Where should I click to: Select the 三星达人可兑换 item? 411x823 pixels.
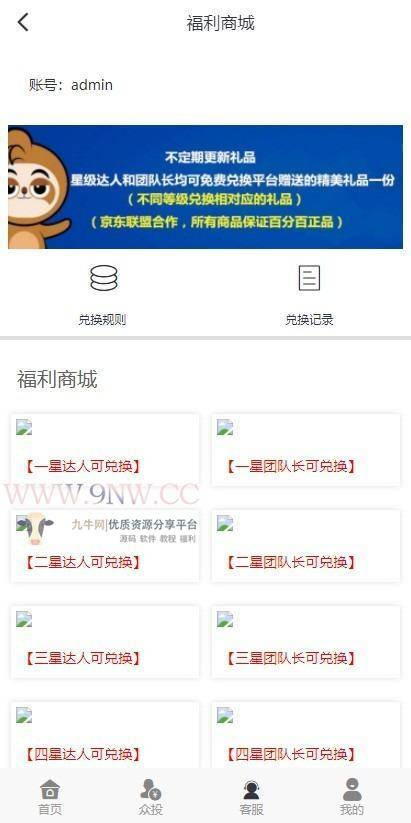click(x=105, y=642)
